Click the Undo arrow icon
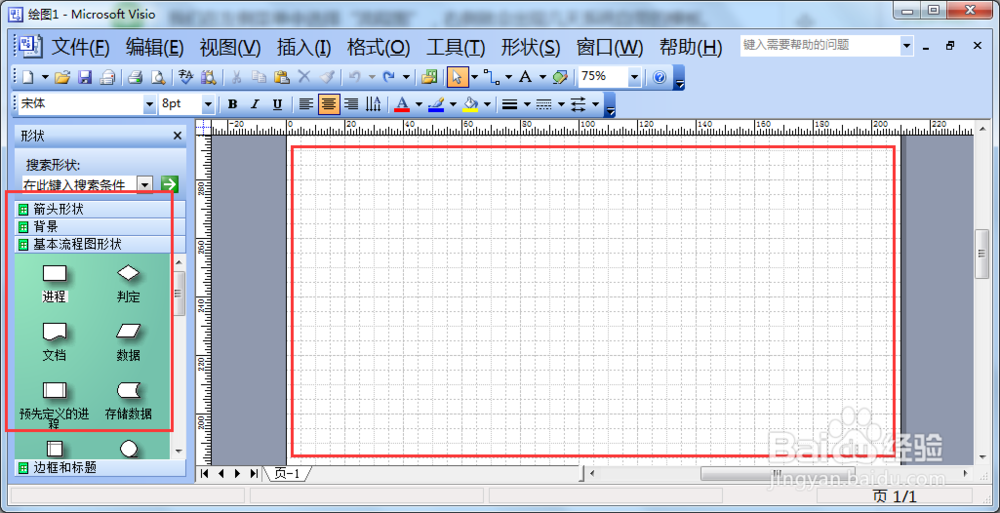Viewport: 1000px width, 513px height. tap(355, 77)
